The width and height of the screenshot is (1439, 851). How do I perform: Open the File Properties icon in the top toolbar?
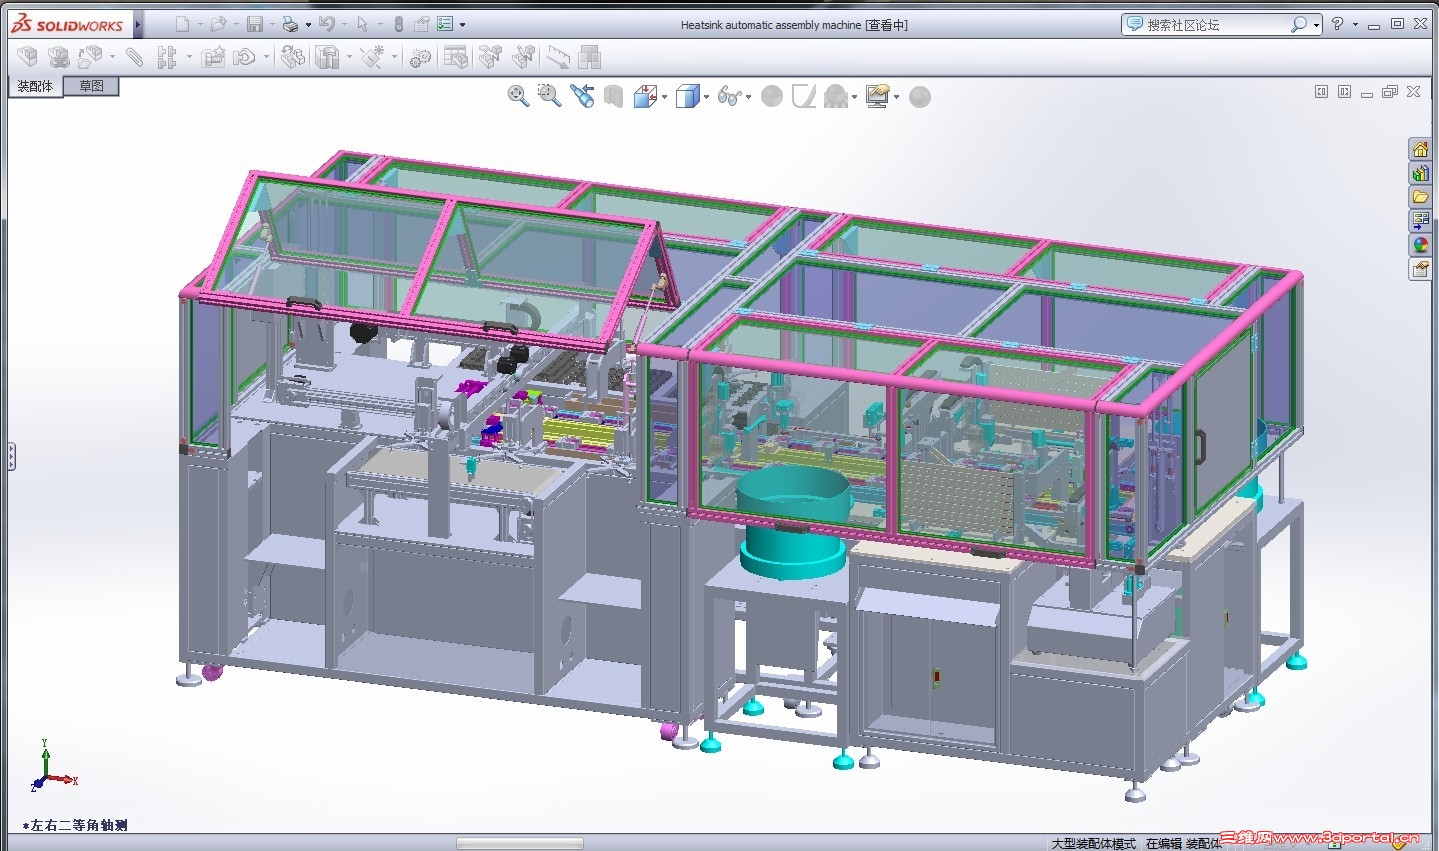pos(422,24)
